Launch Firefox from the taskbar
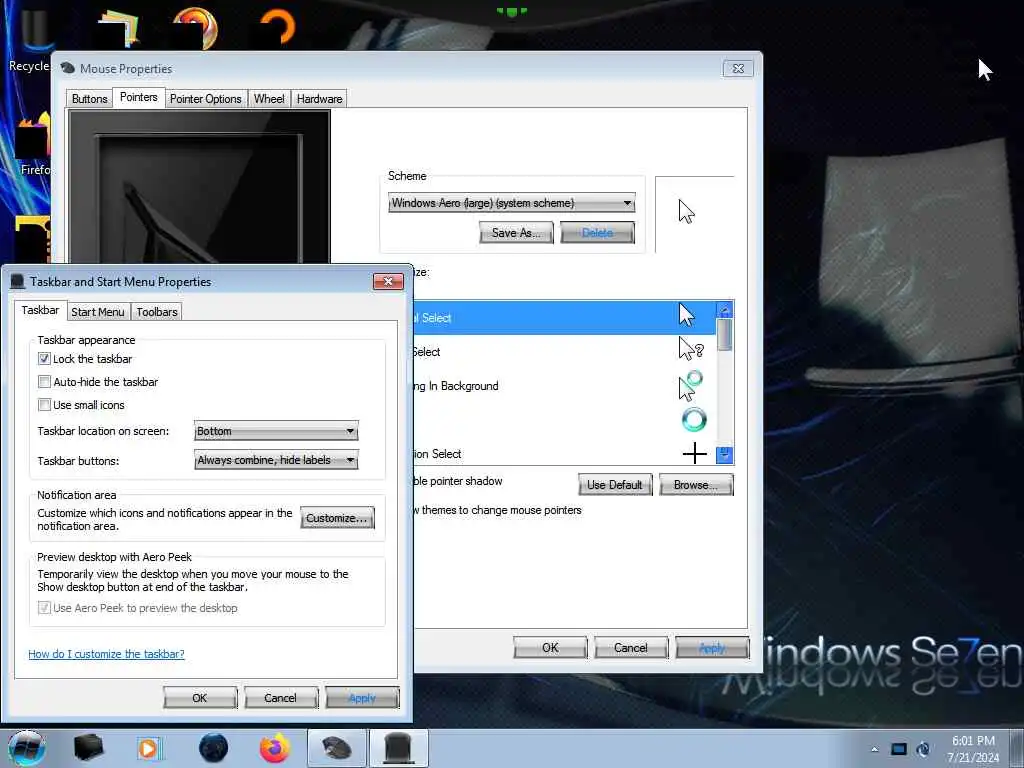 click(x=275, y=748)
